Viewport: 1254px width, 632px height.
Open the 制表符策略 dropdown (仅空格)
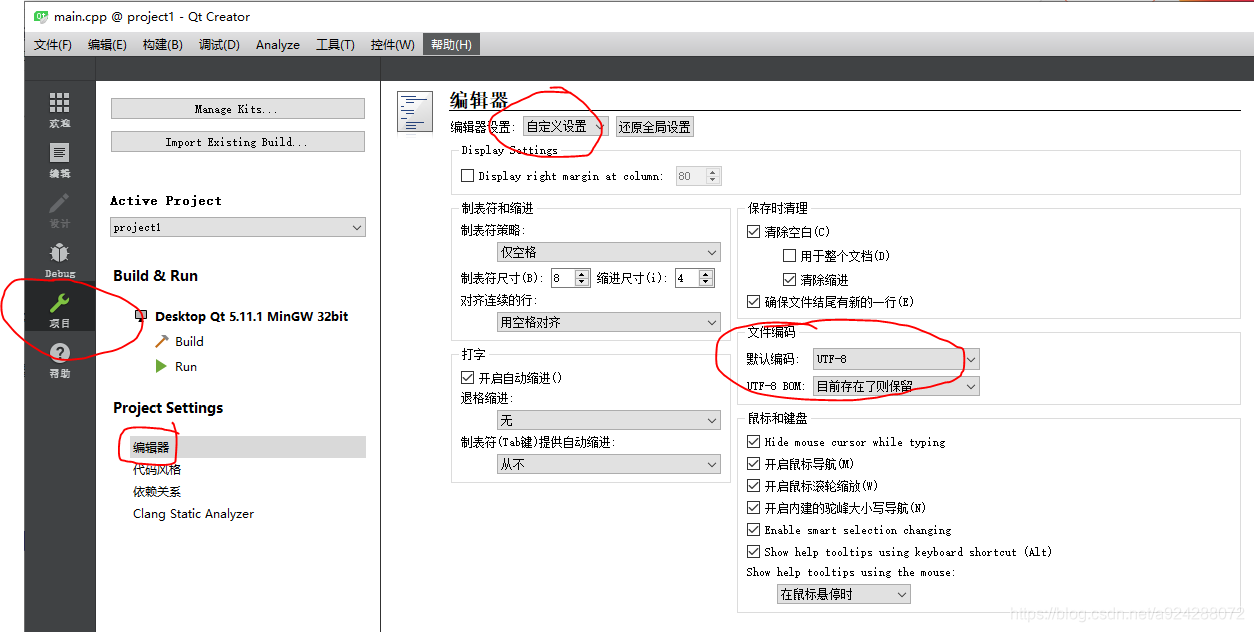[609, 253]
